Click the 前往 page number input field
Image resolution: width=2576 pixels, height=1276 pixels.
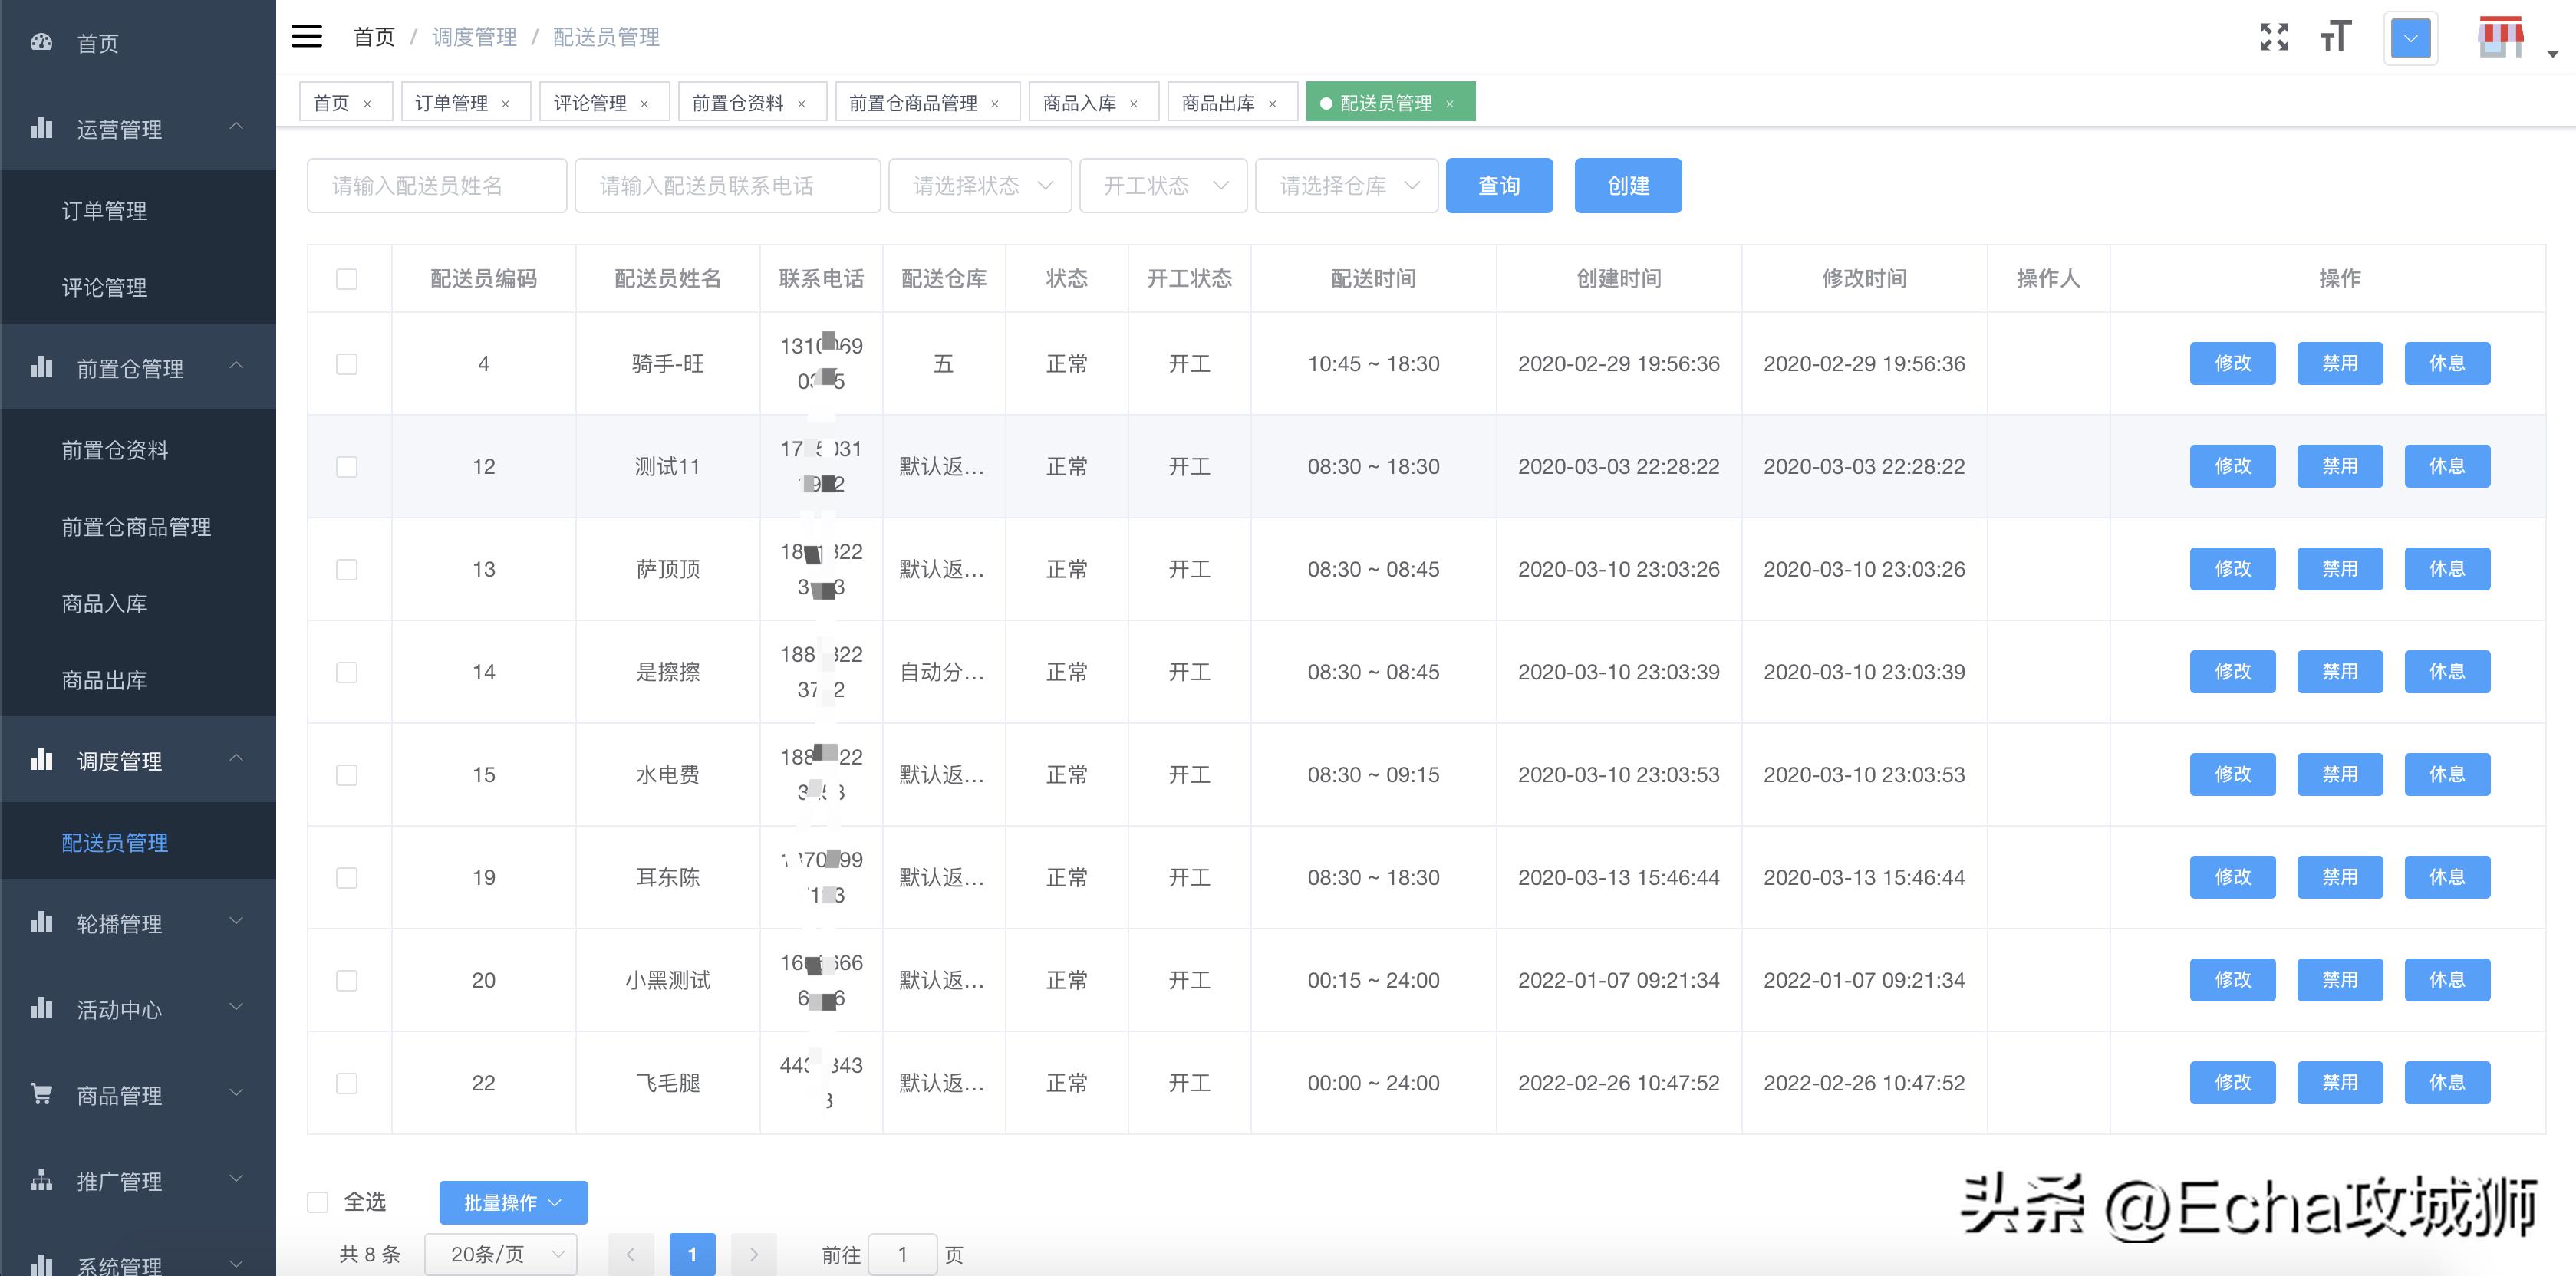tap(903, 1254)
